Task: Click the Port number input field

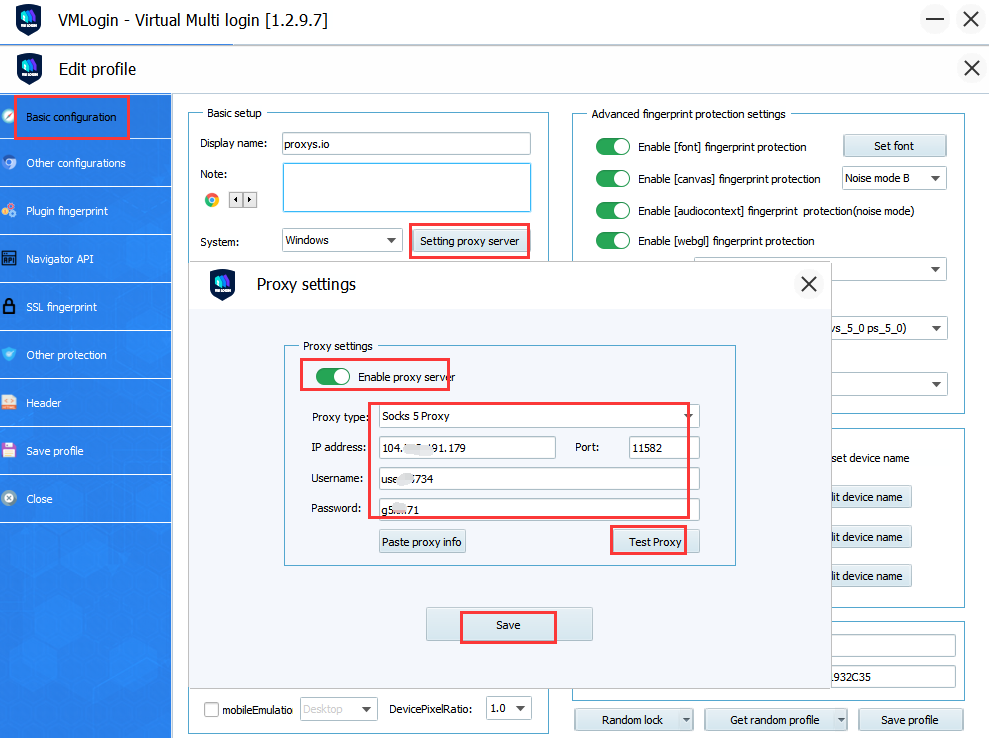Action: pyautogui.click(x=663, y=448)
